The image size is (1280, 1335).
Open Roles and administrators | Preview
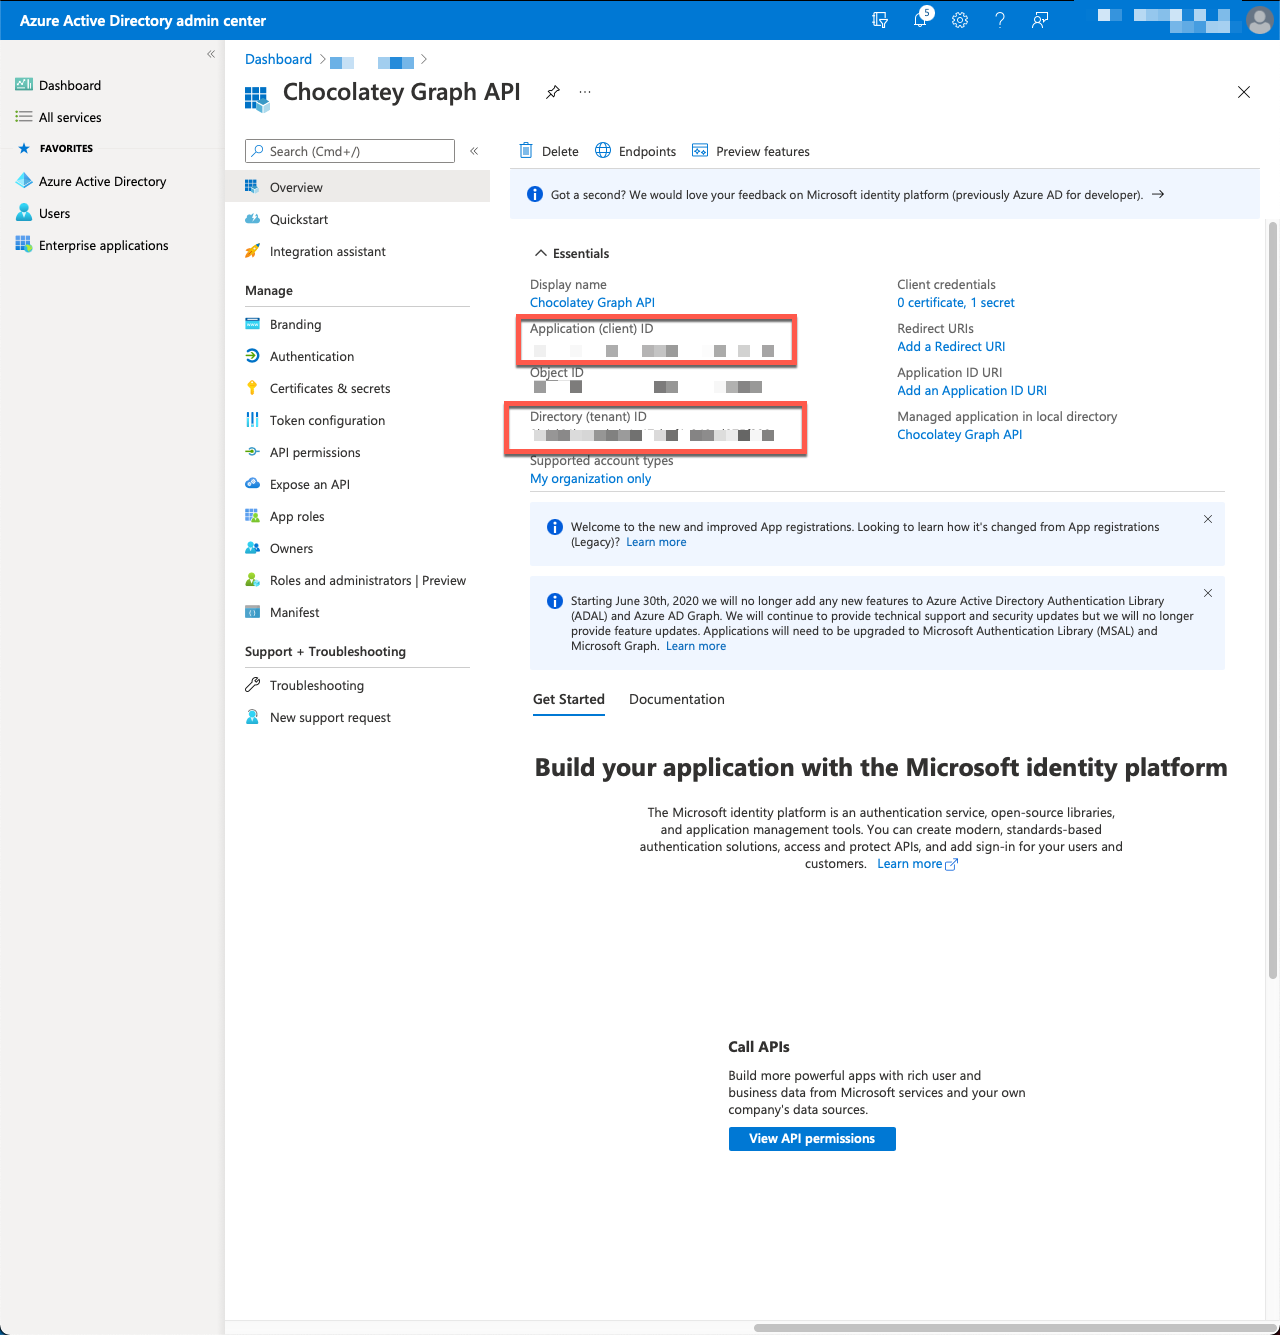pos(358,580)
